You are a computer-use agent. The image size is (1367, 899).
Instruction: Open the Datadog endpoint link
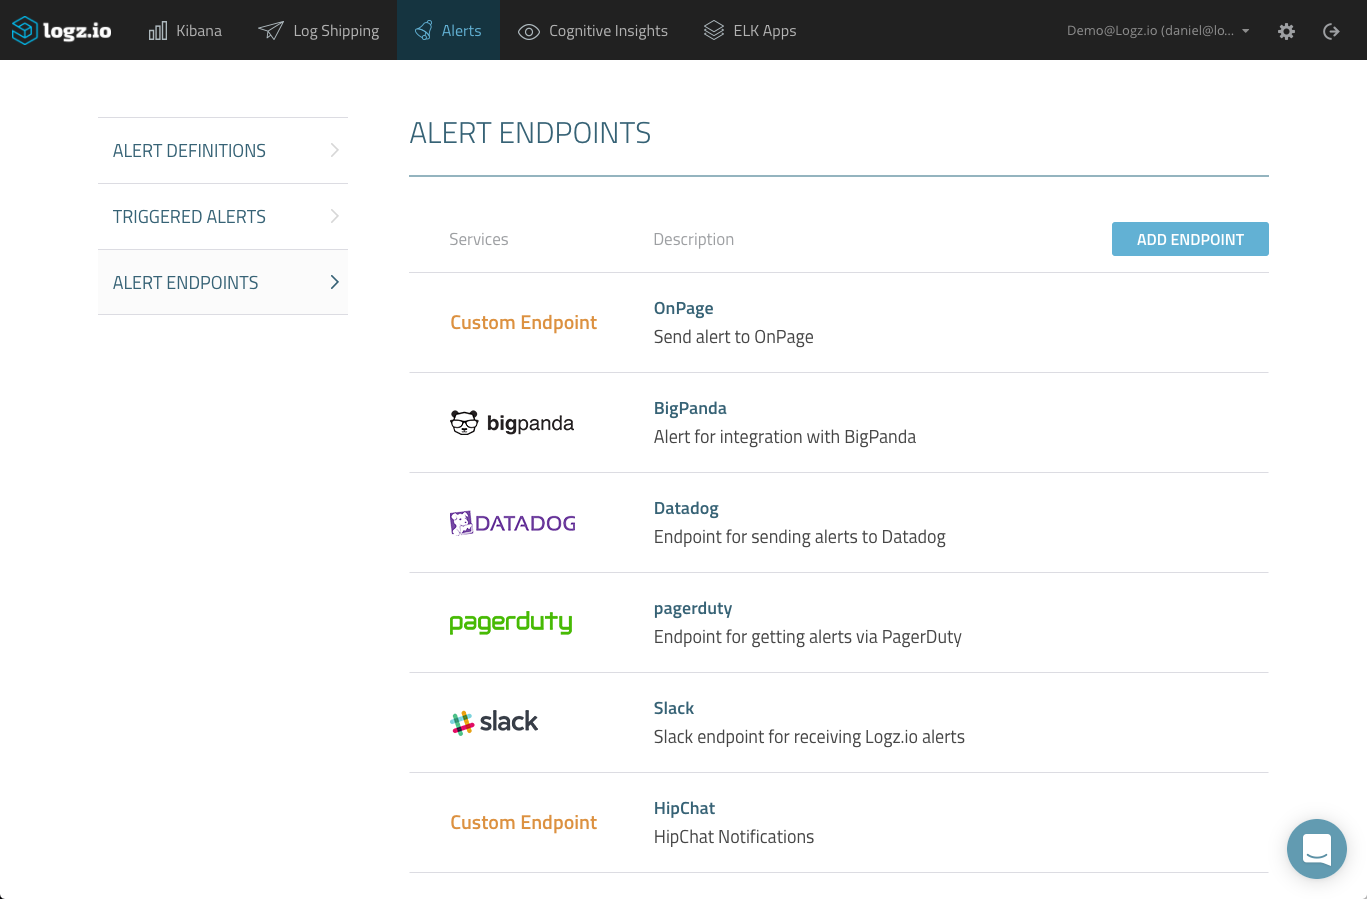point(686,508)
